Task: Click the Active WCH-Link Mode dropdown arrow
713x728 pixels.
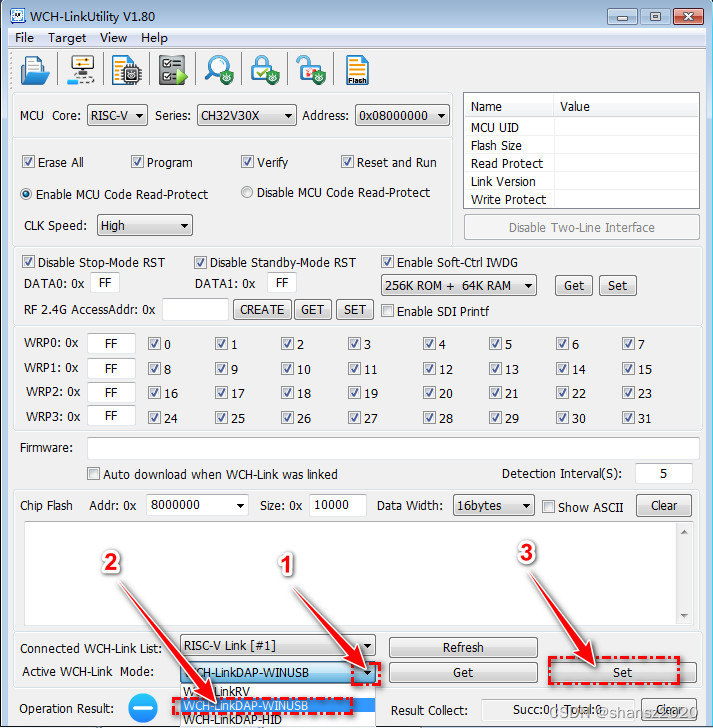Action: coord(367,673)
